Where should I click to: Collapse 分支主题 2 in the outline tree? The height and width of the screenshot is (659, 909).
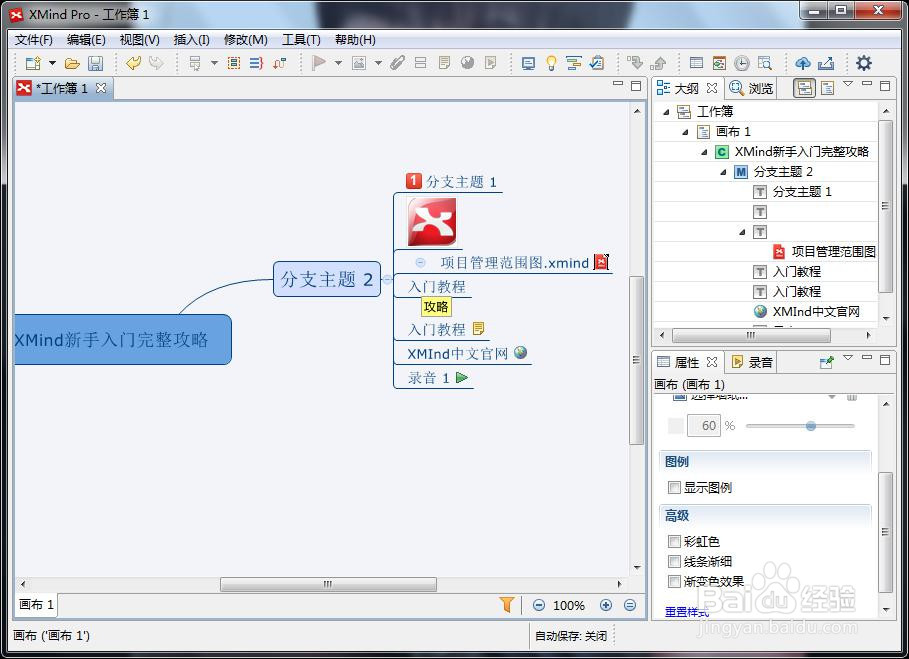[x=724, y=171]
